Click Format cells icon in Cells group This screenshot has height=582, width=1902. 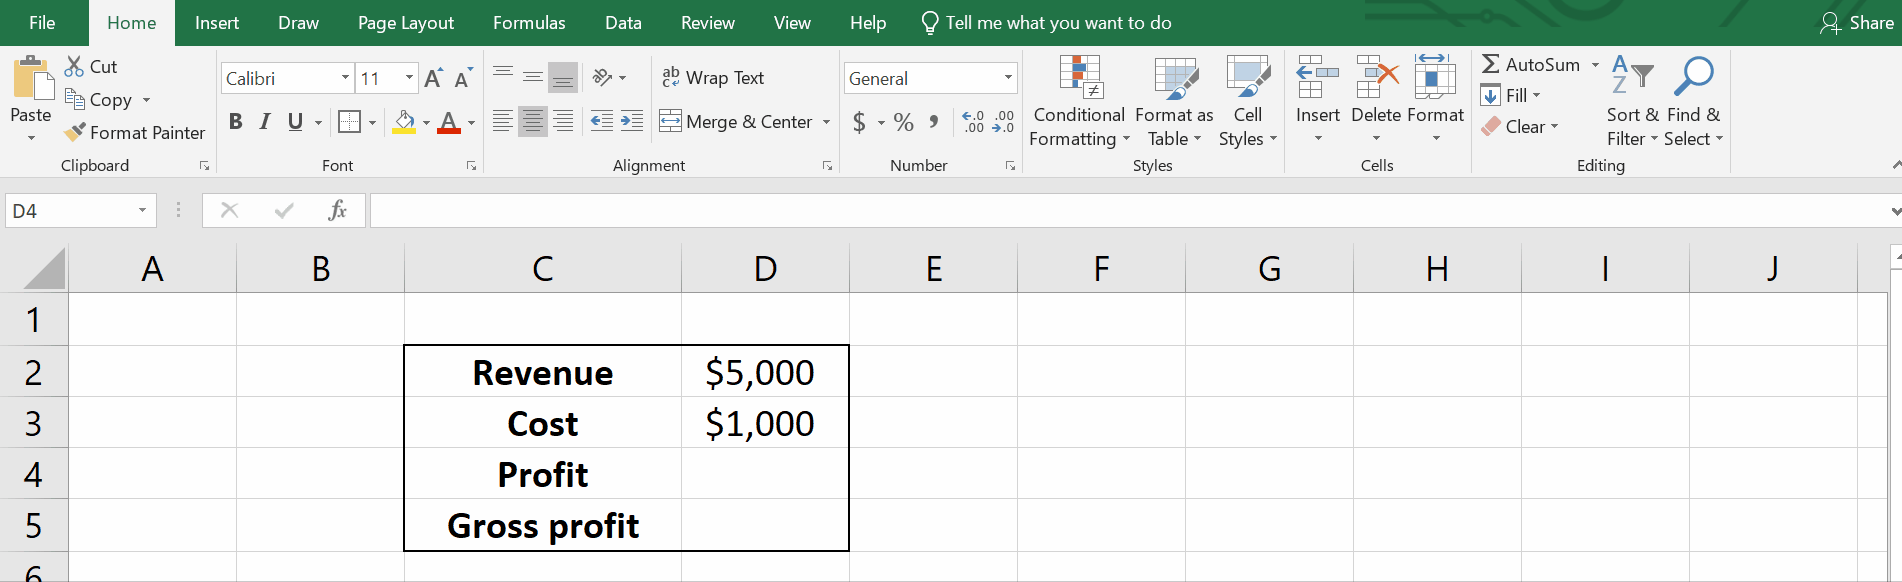pos(1435,77)
